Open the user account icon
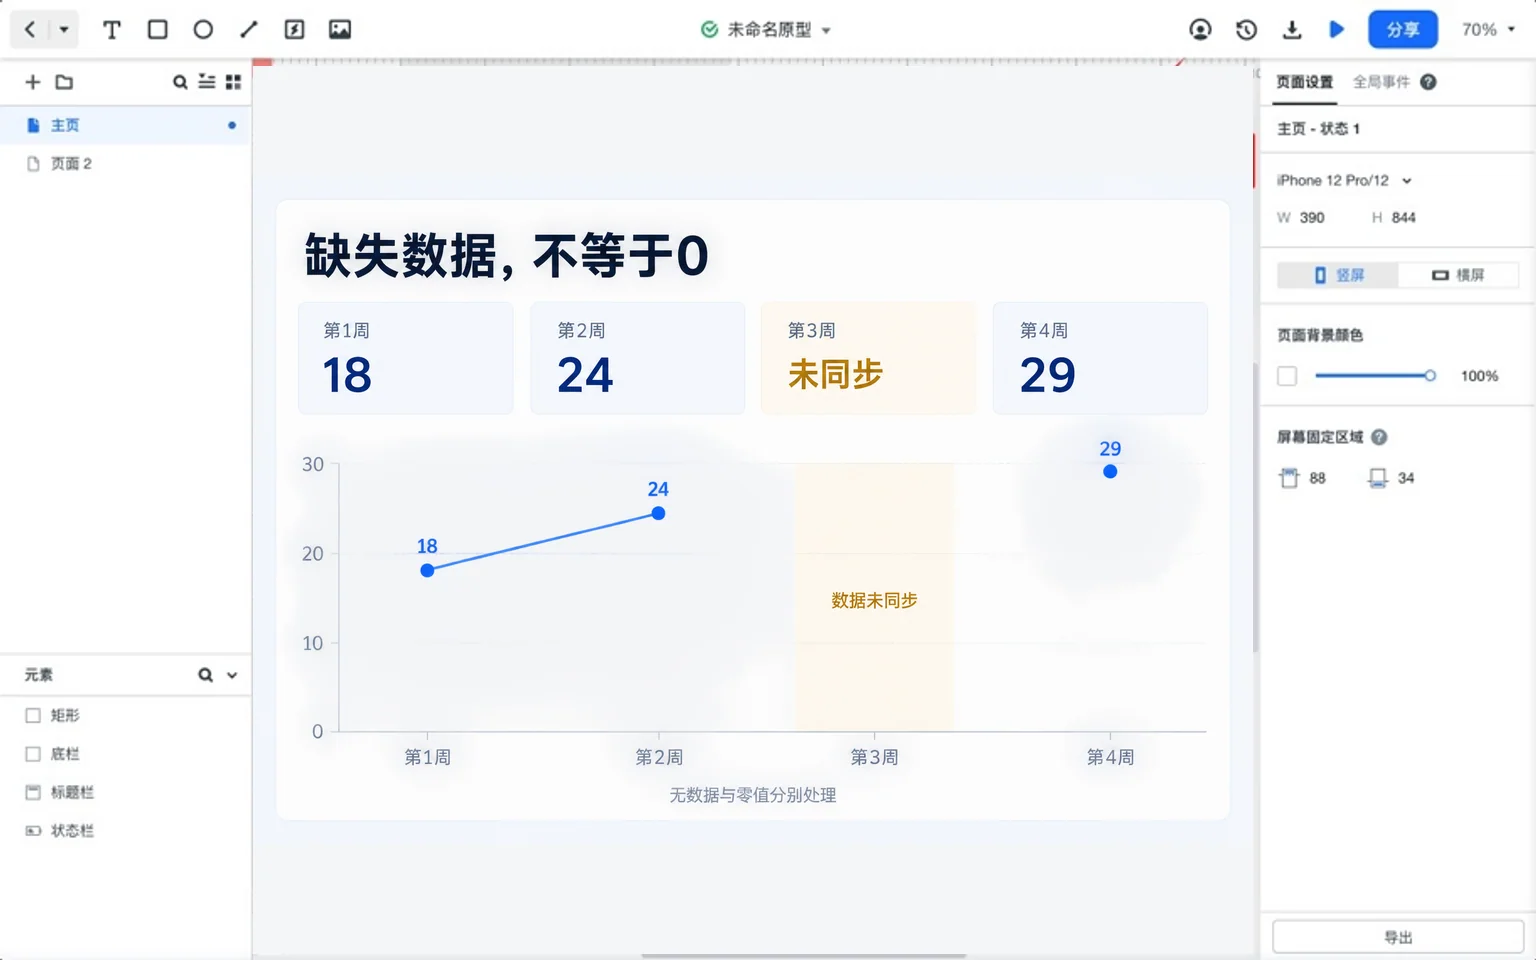1536x960 pixels. click(1200, 30)
